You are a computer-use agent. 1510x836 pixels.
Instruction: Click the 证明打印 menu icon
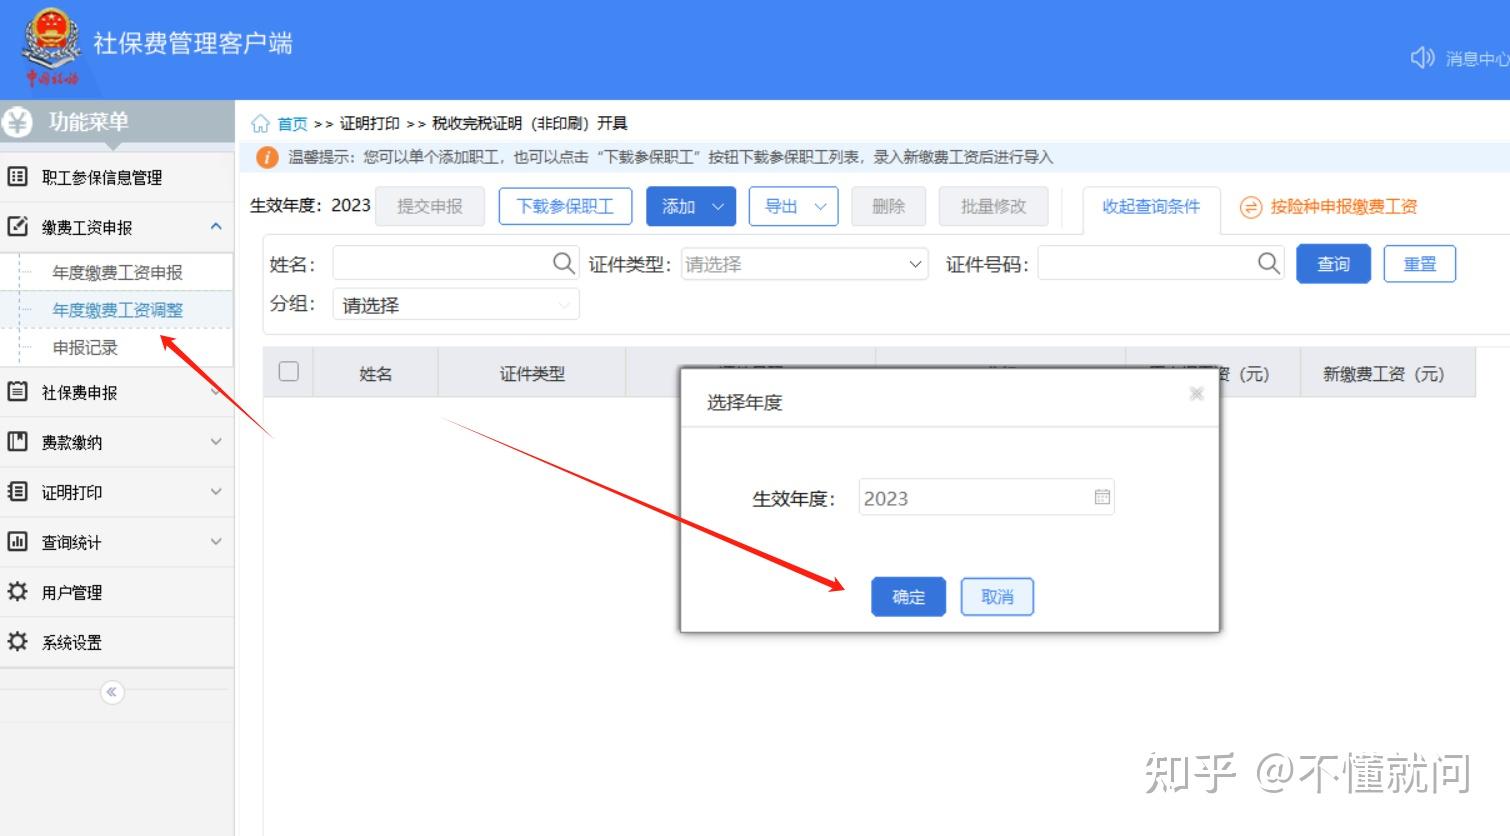[17, 492]
